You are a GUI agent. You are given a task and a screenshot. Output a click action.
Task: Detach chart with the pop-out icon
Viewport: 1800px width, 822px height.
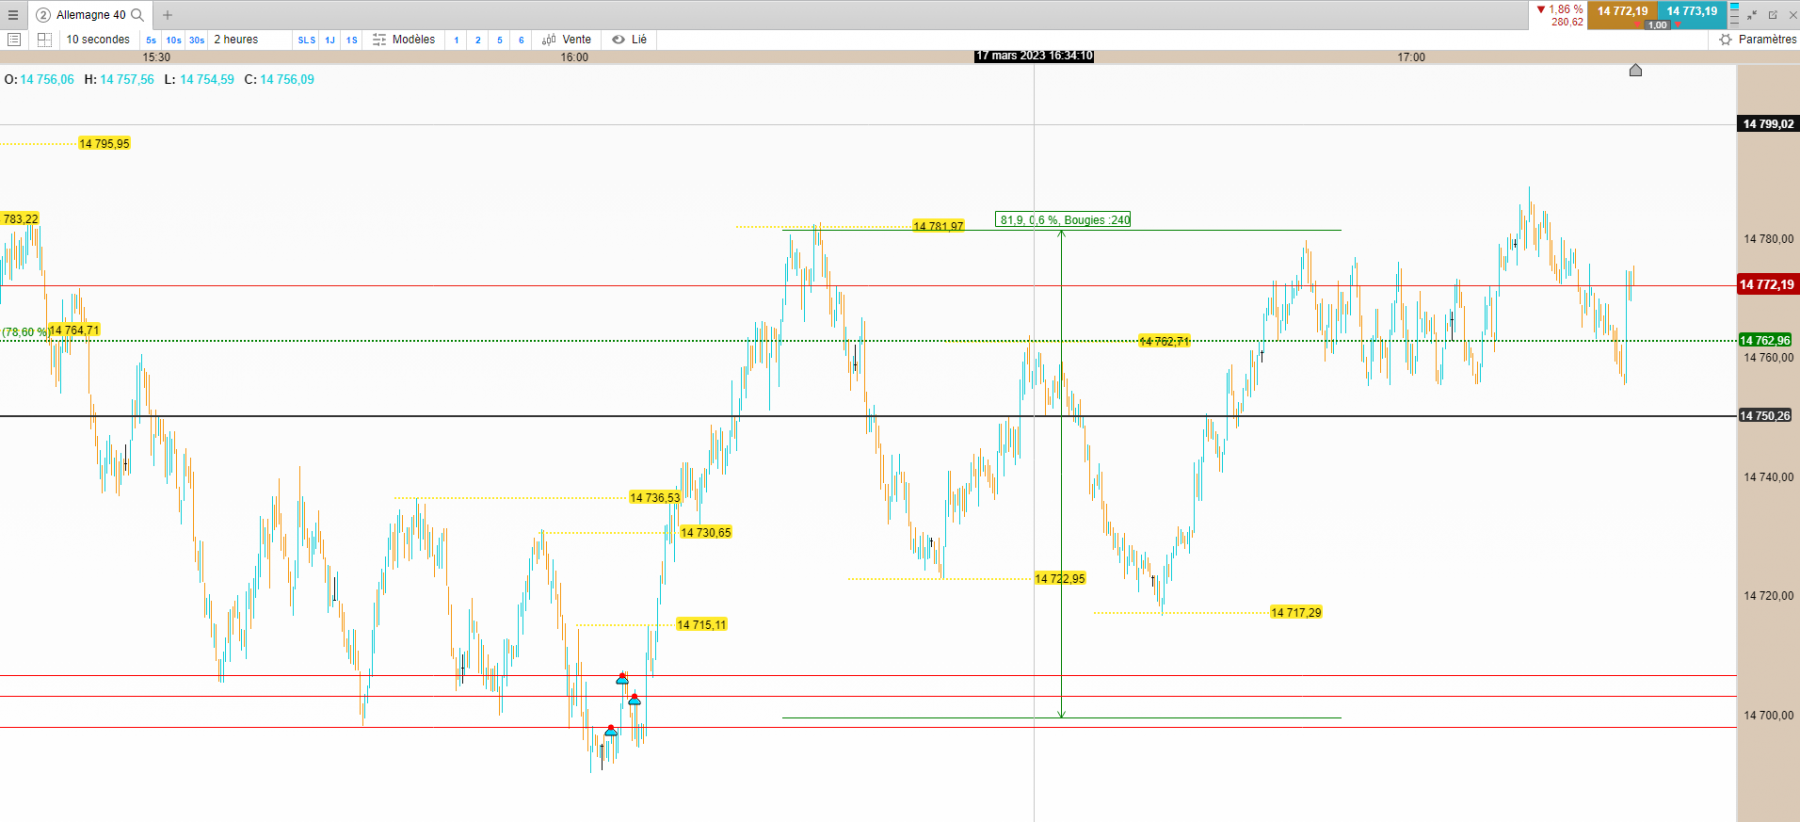click(1773, 15)
